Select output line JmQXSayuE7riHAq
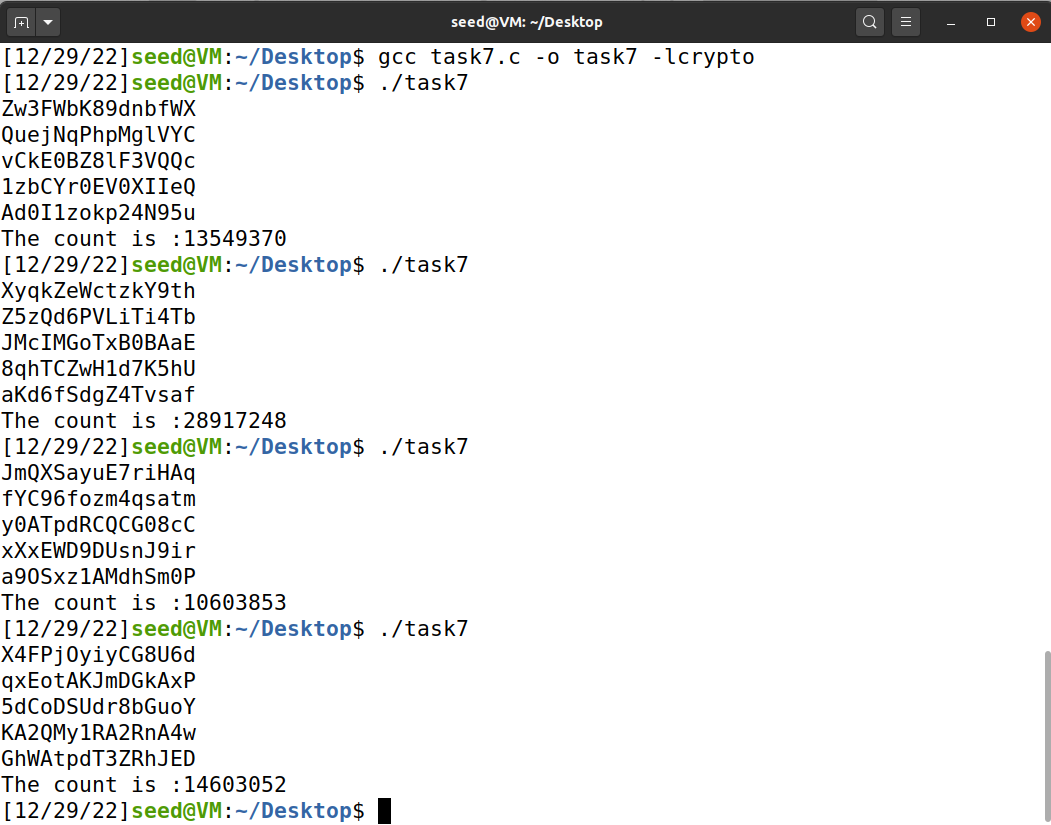 99,473
